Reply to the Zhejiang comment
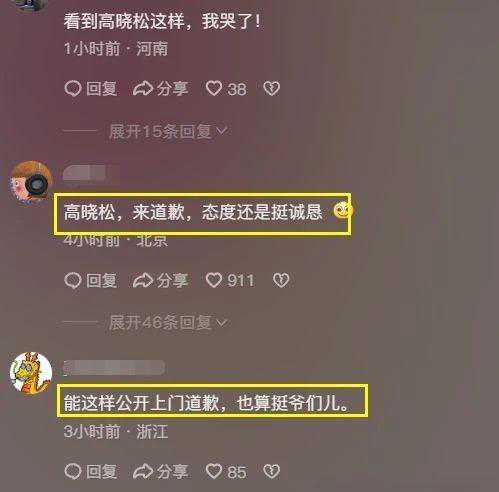The width and height of the screenshot is (499, 492). coord(91,472)
